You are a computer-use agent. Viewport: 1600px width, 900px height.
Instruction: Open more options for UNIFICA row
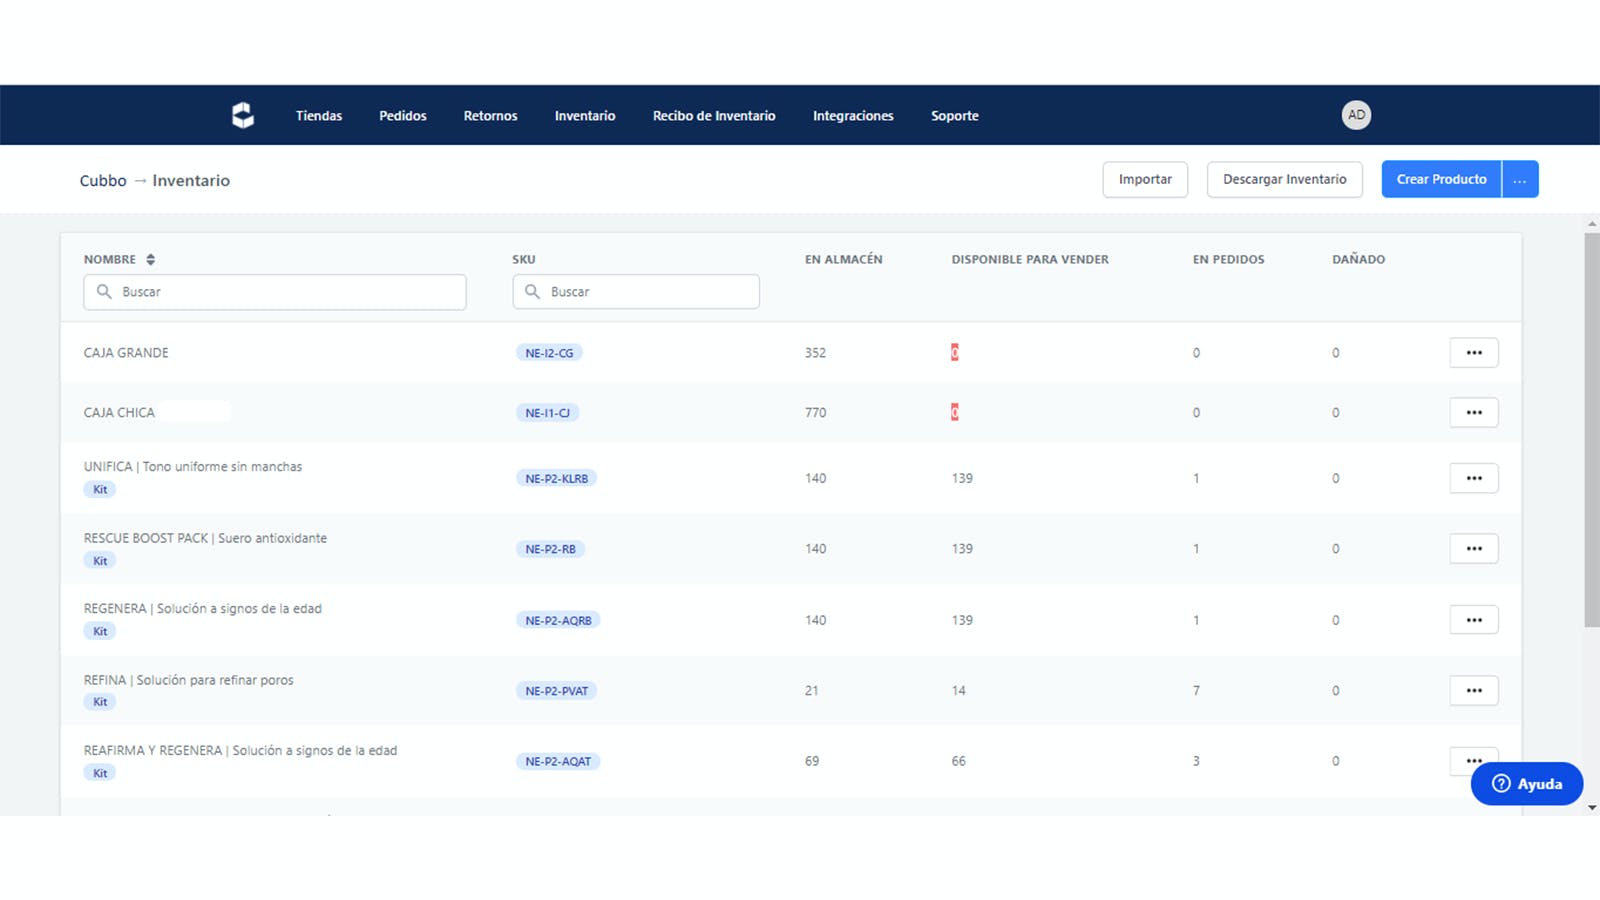(1474, 478)
